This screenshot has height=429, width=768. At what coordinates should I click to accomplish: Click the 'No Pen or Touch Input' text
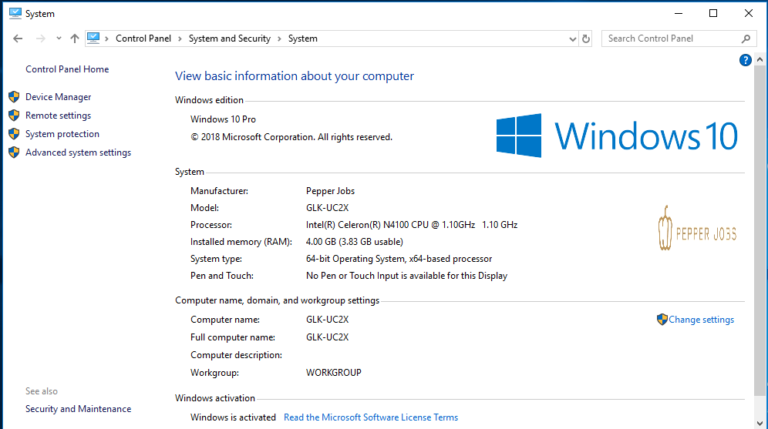tap(407, 276)
